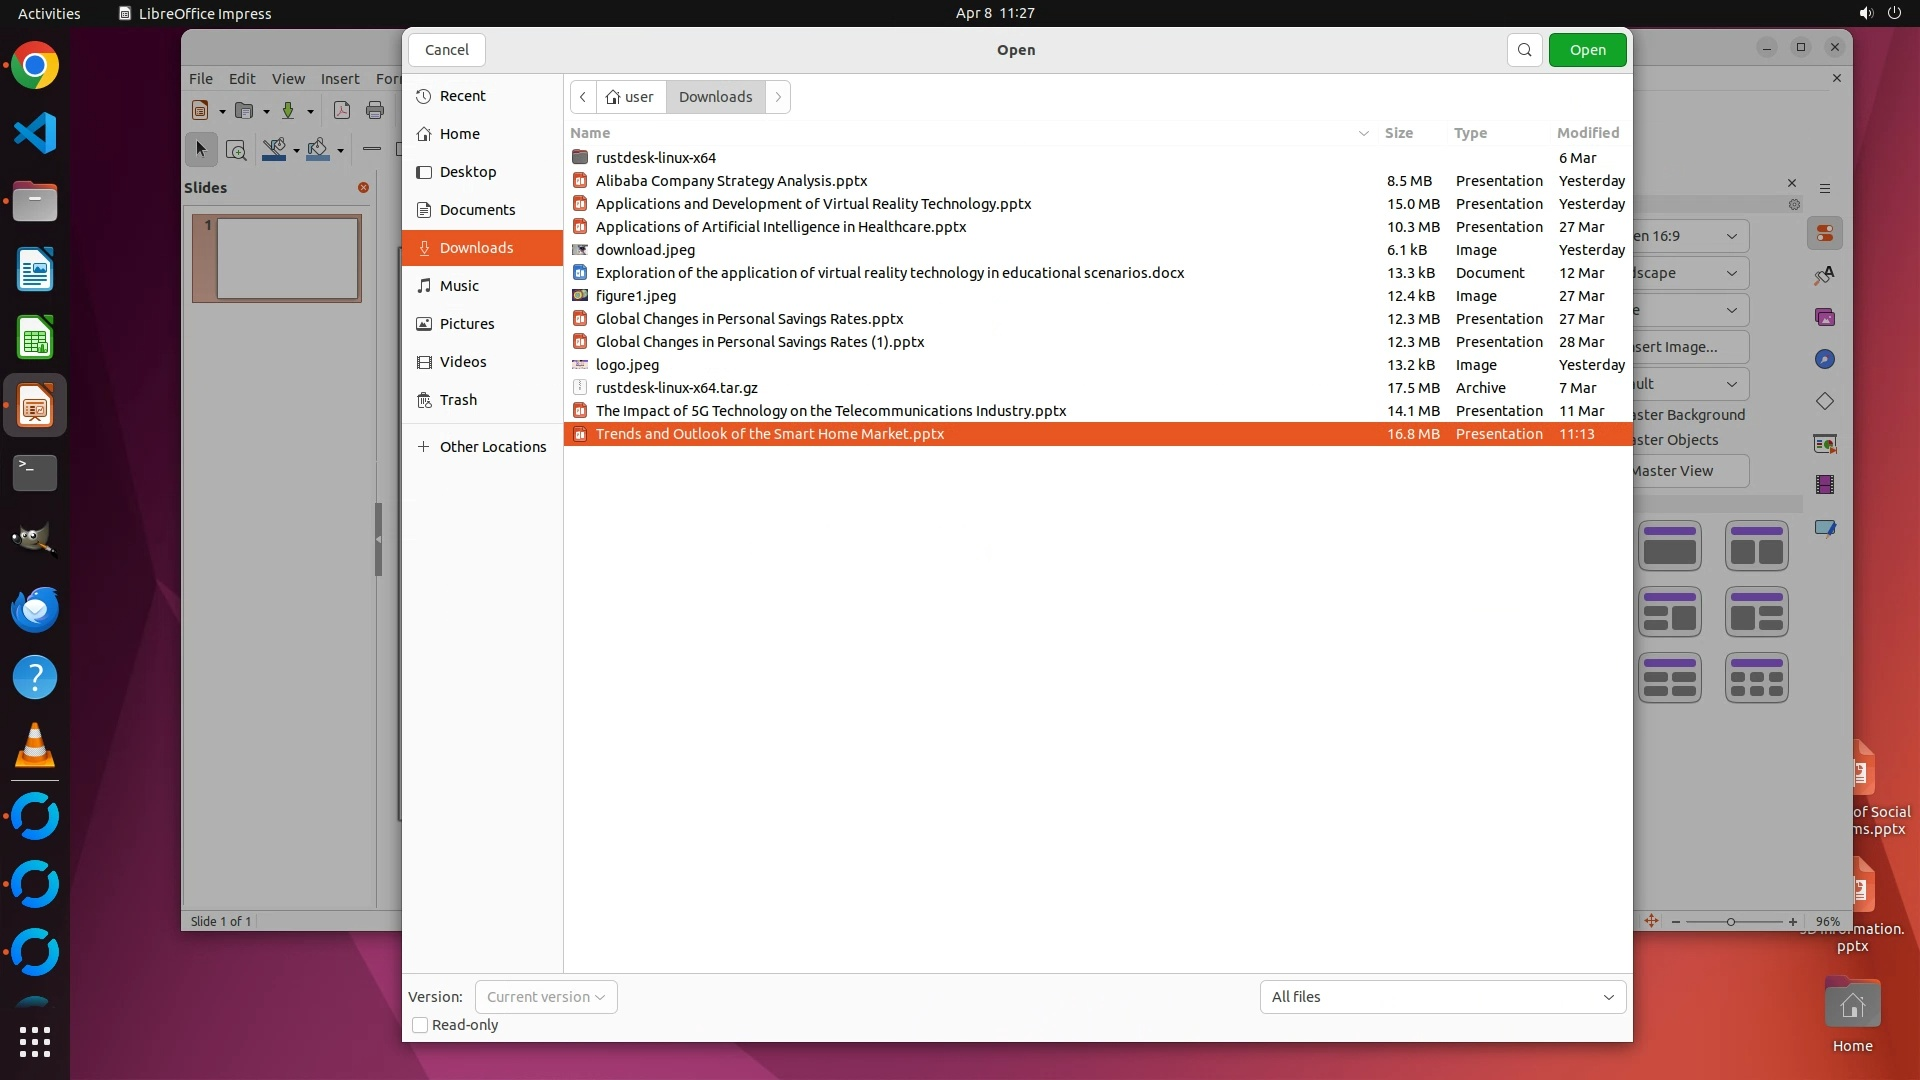Click the forward arrow in the path bar
This screenshot has width=1920, height=1080.
[x=778, y=97]
